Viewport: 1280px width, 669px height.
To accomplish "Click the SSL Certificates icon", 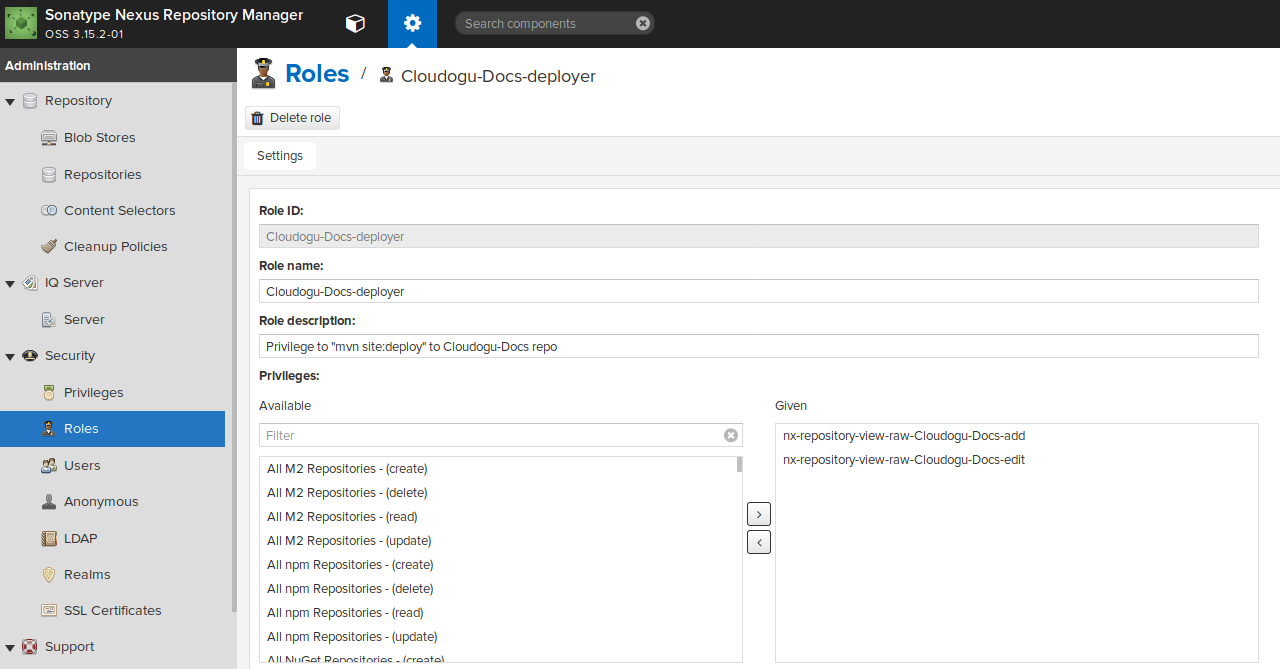I will click(x=49, y=611).
